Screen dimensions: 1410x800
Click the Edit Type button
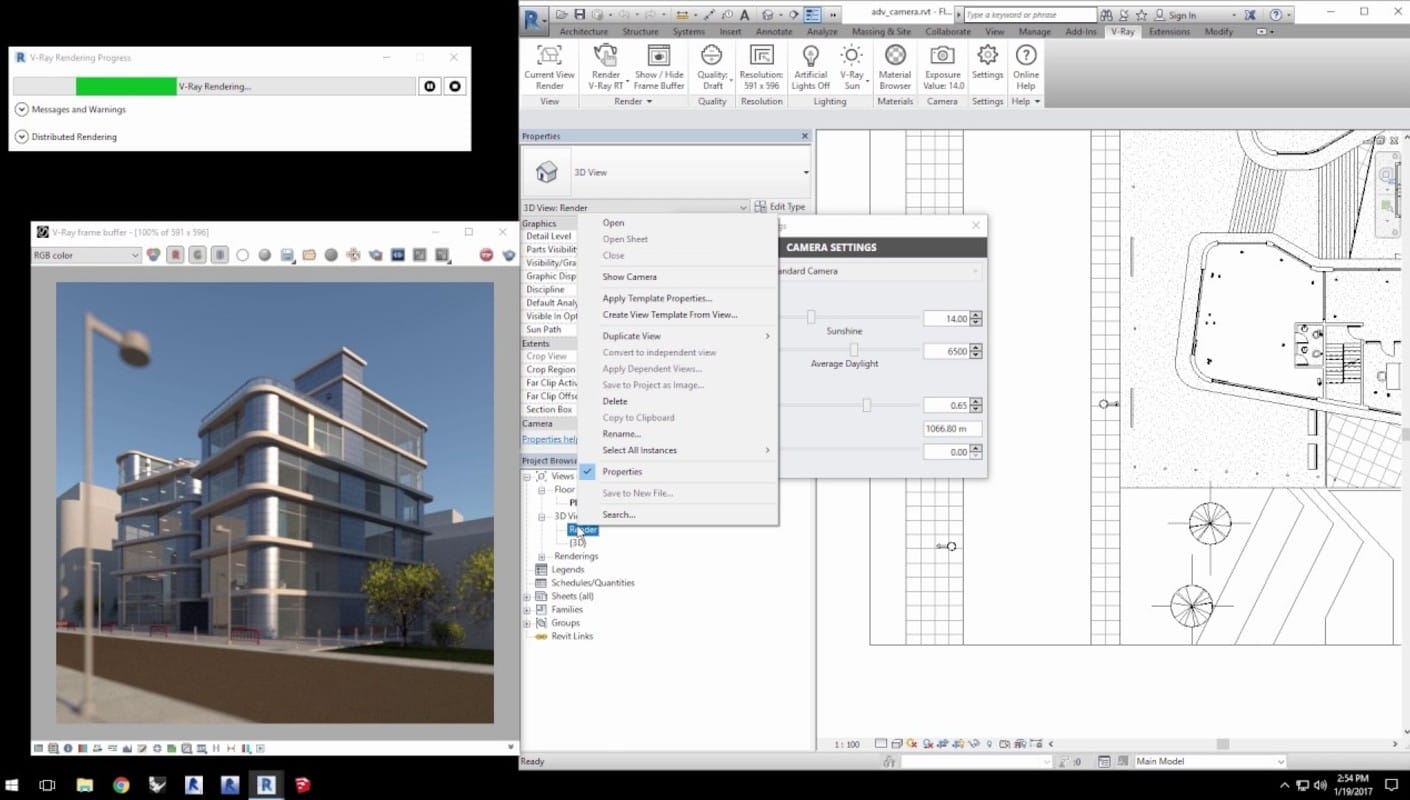pyautogui.click(x=780, y=207)
